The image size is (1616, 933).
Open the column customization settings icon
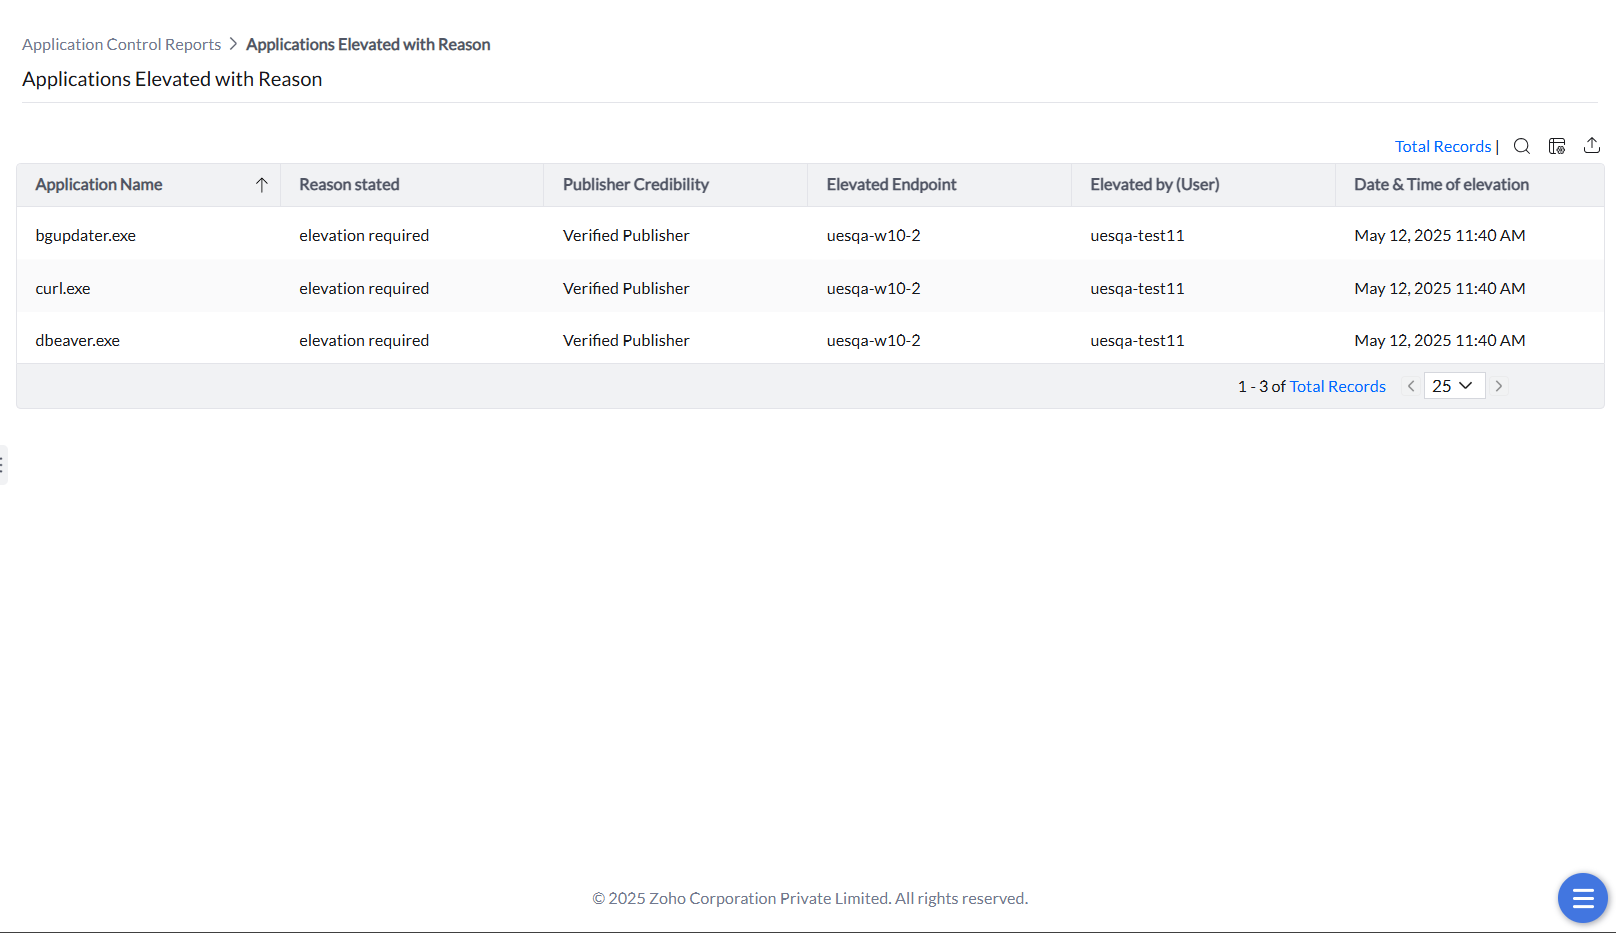[x=1556, y=146]
